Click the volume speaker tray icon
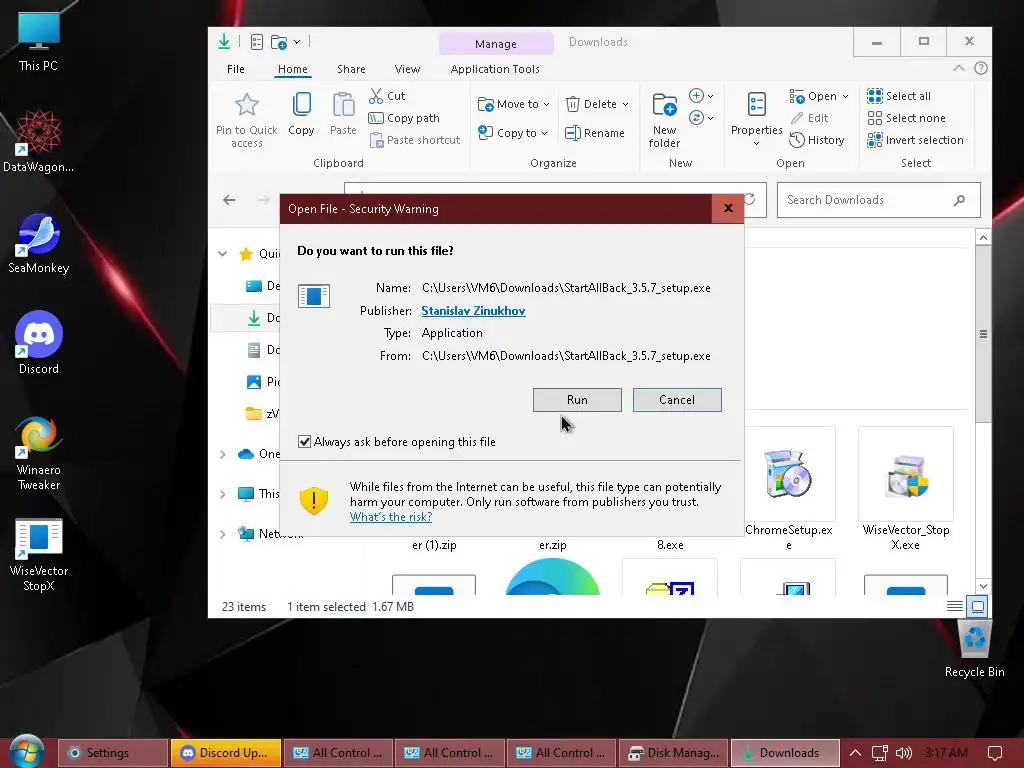The height and width of the screenshot is (768, 1024). tap(904, 753)
